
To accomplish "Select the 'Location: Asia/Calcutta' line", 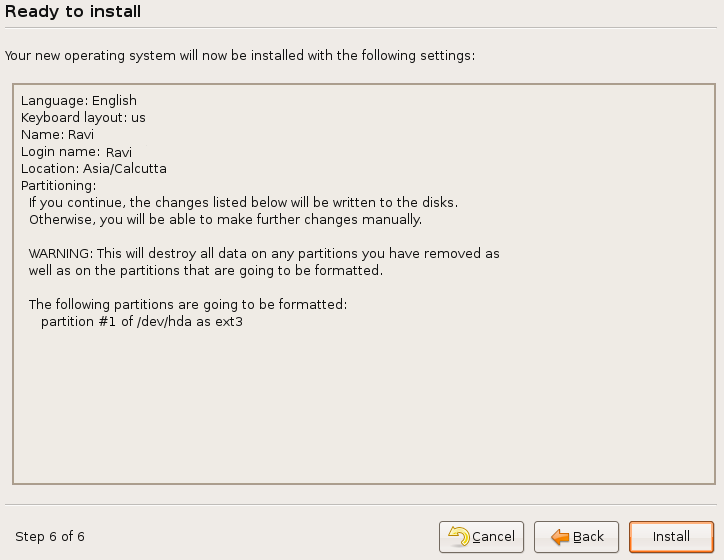I will coord(94,169).
